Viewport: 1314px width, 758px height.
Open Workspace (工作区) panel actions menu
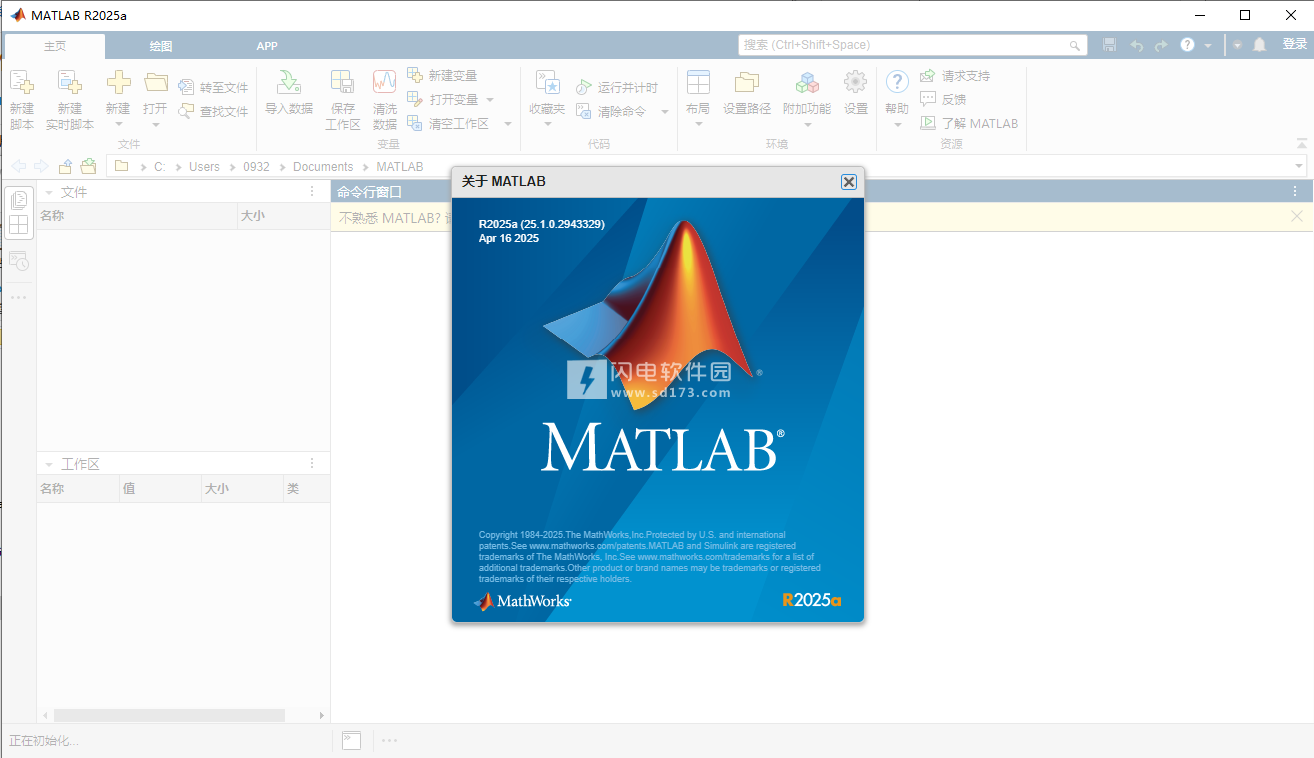pyautogui.click(x=312, y=464)
